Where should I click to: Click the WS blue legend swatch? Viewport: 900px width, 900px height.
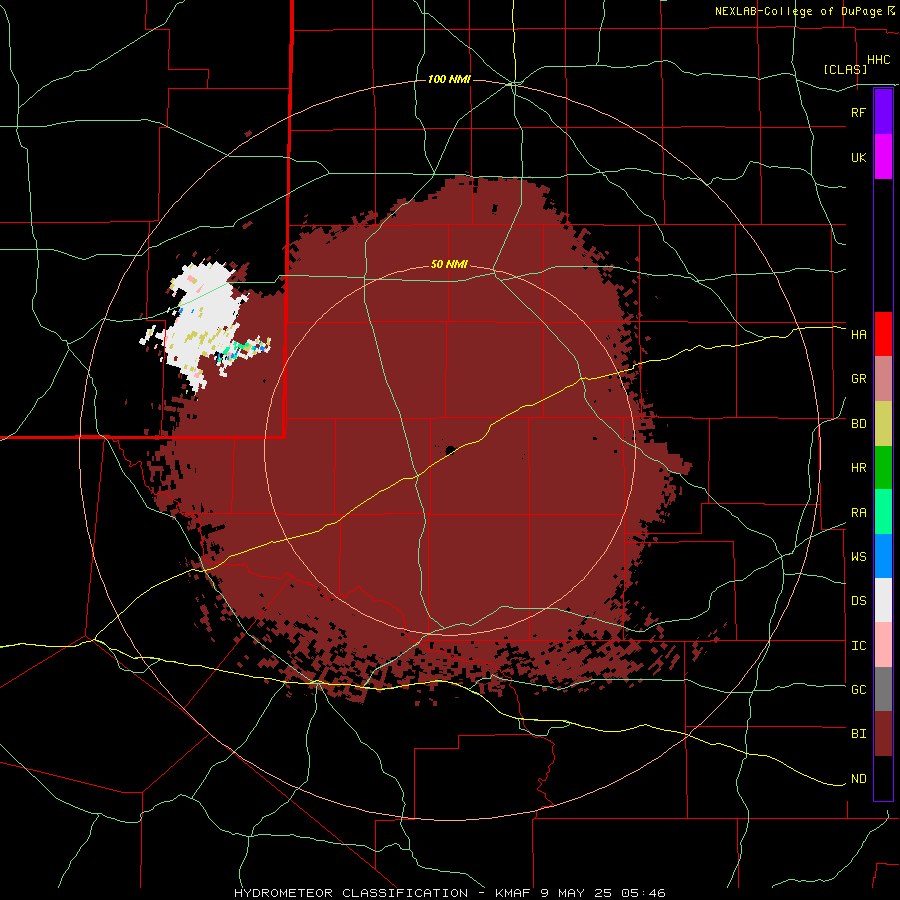pos(883,556)
